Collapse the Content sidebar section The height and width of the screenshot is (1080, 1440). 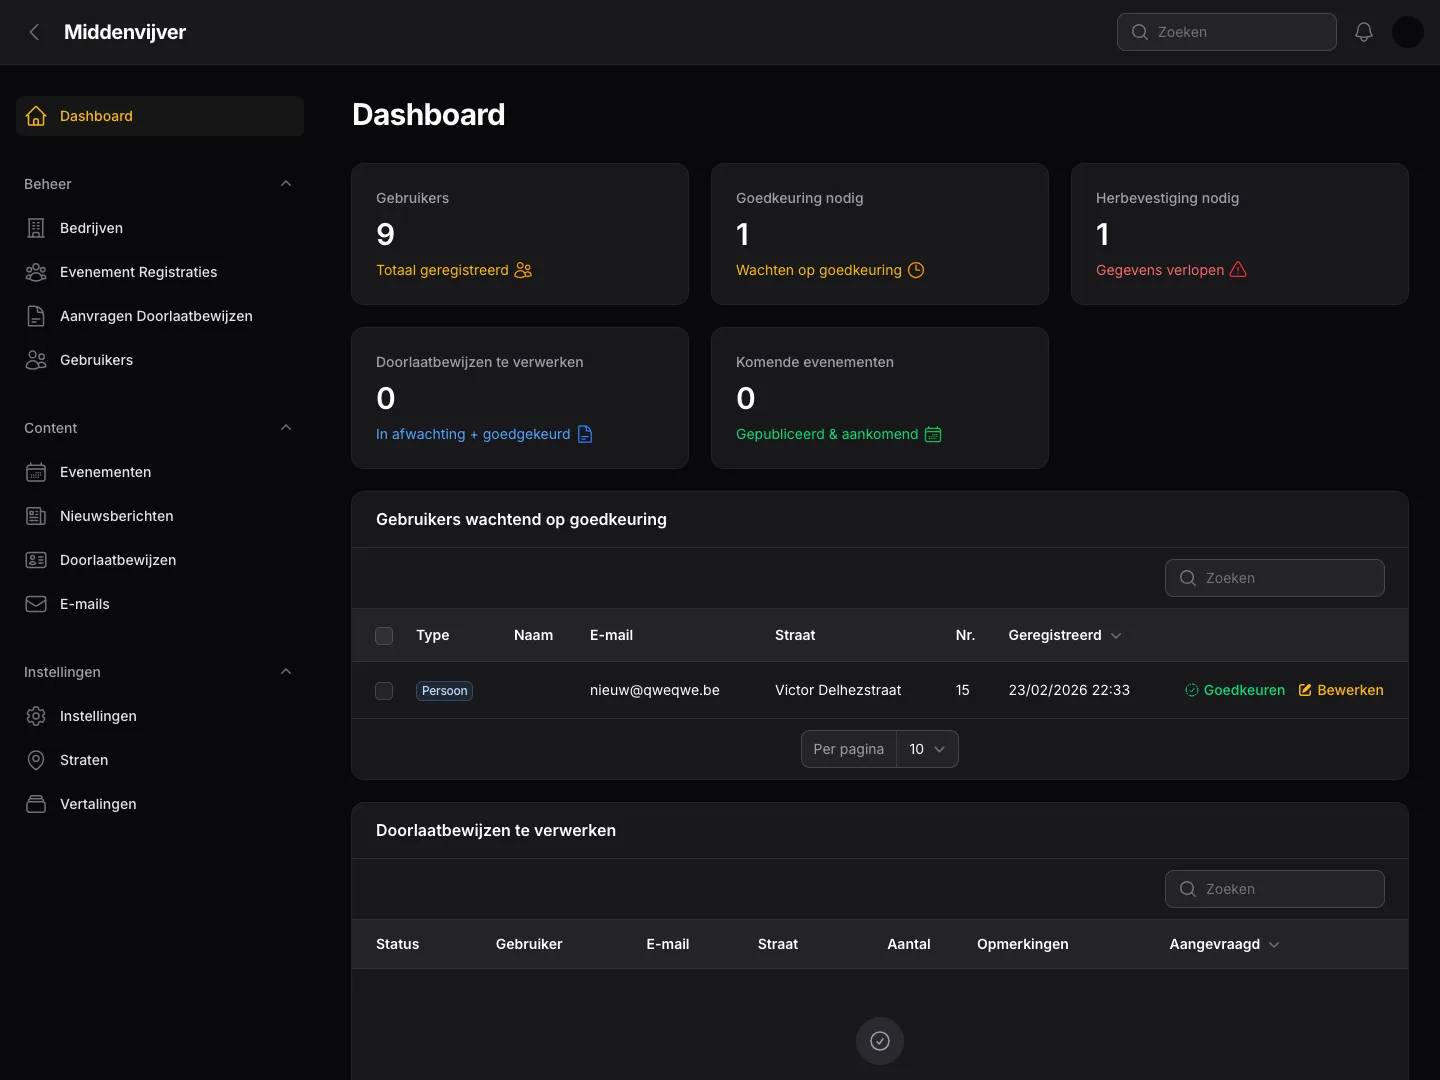click(286, 428)
